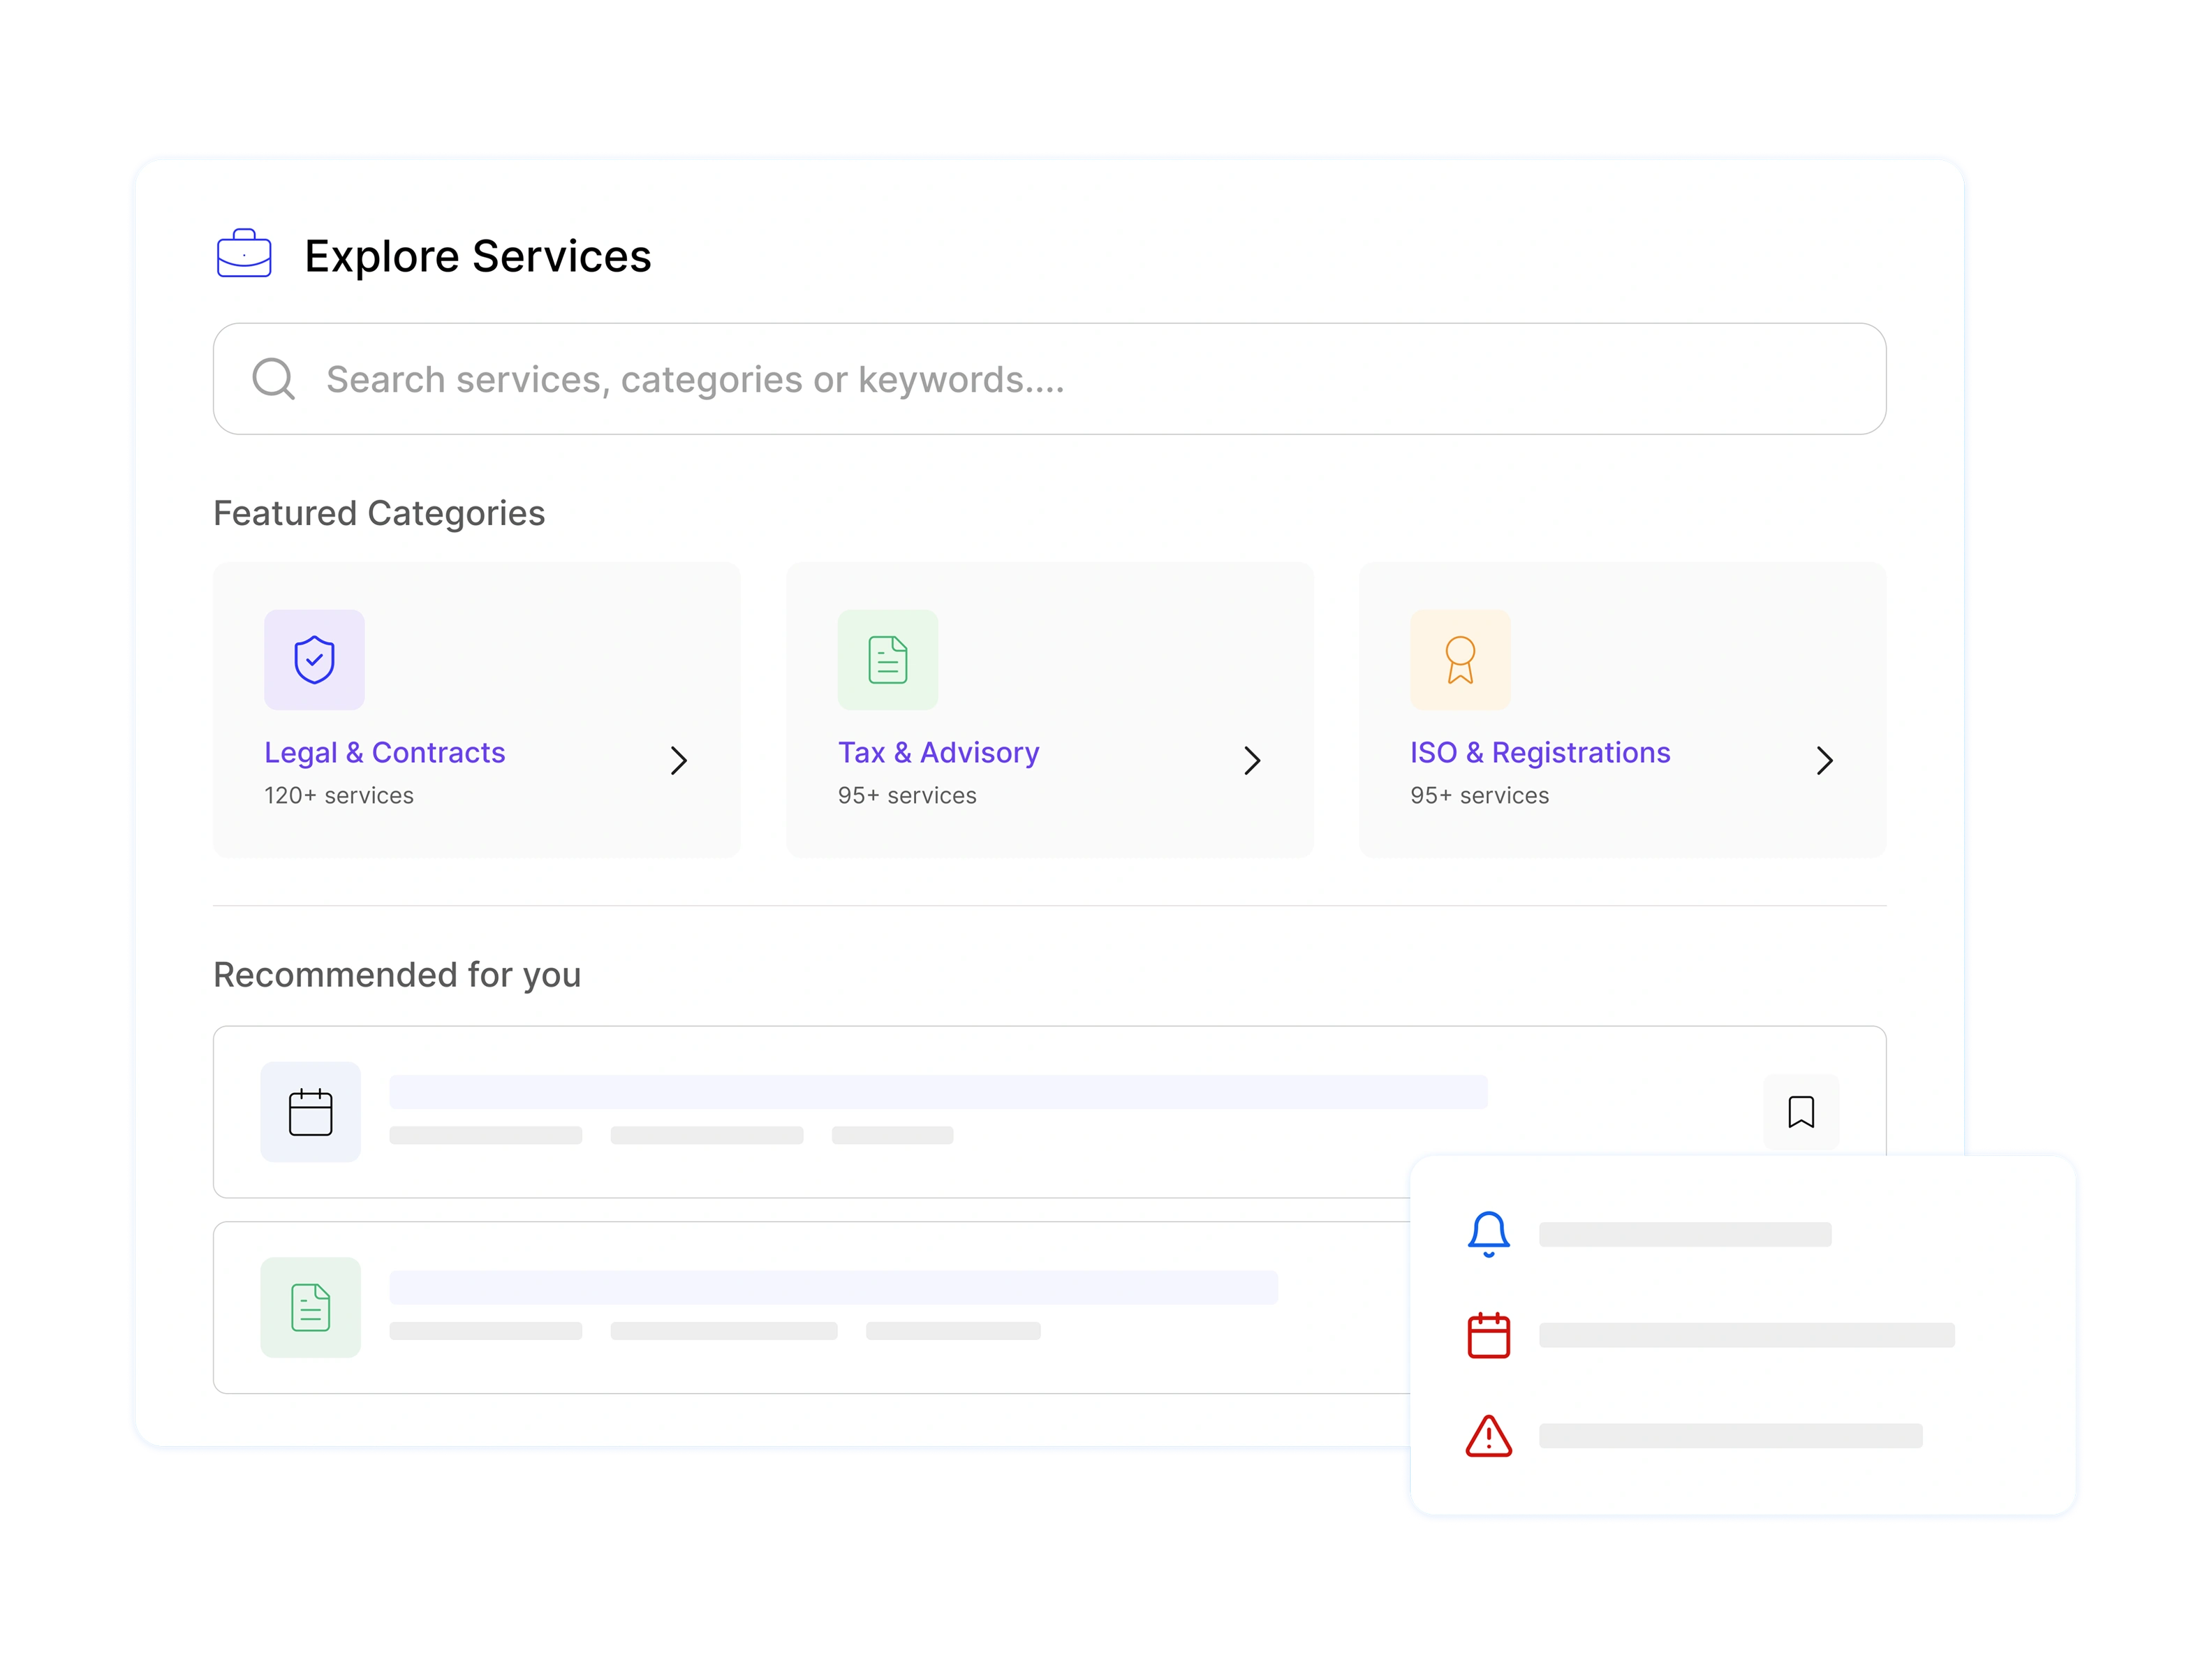Click the blue bell notification icon

coord(1488,1234)
